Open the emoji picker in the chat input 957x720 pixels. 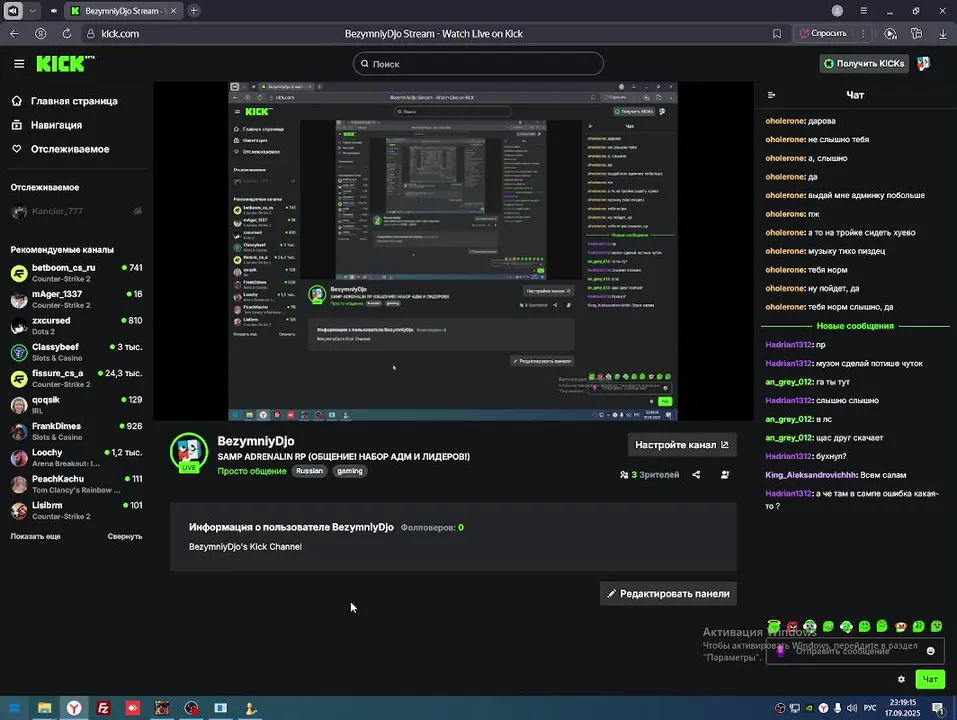click(930, 651)
